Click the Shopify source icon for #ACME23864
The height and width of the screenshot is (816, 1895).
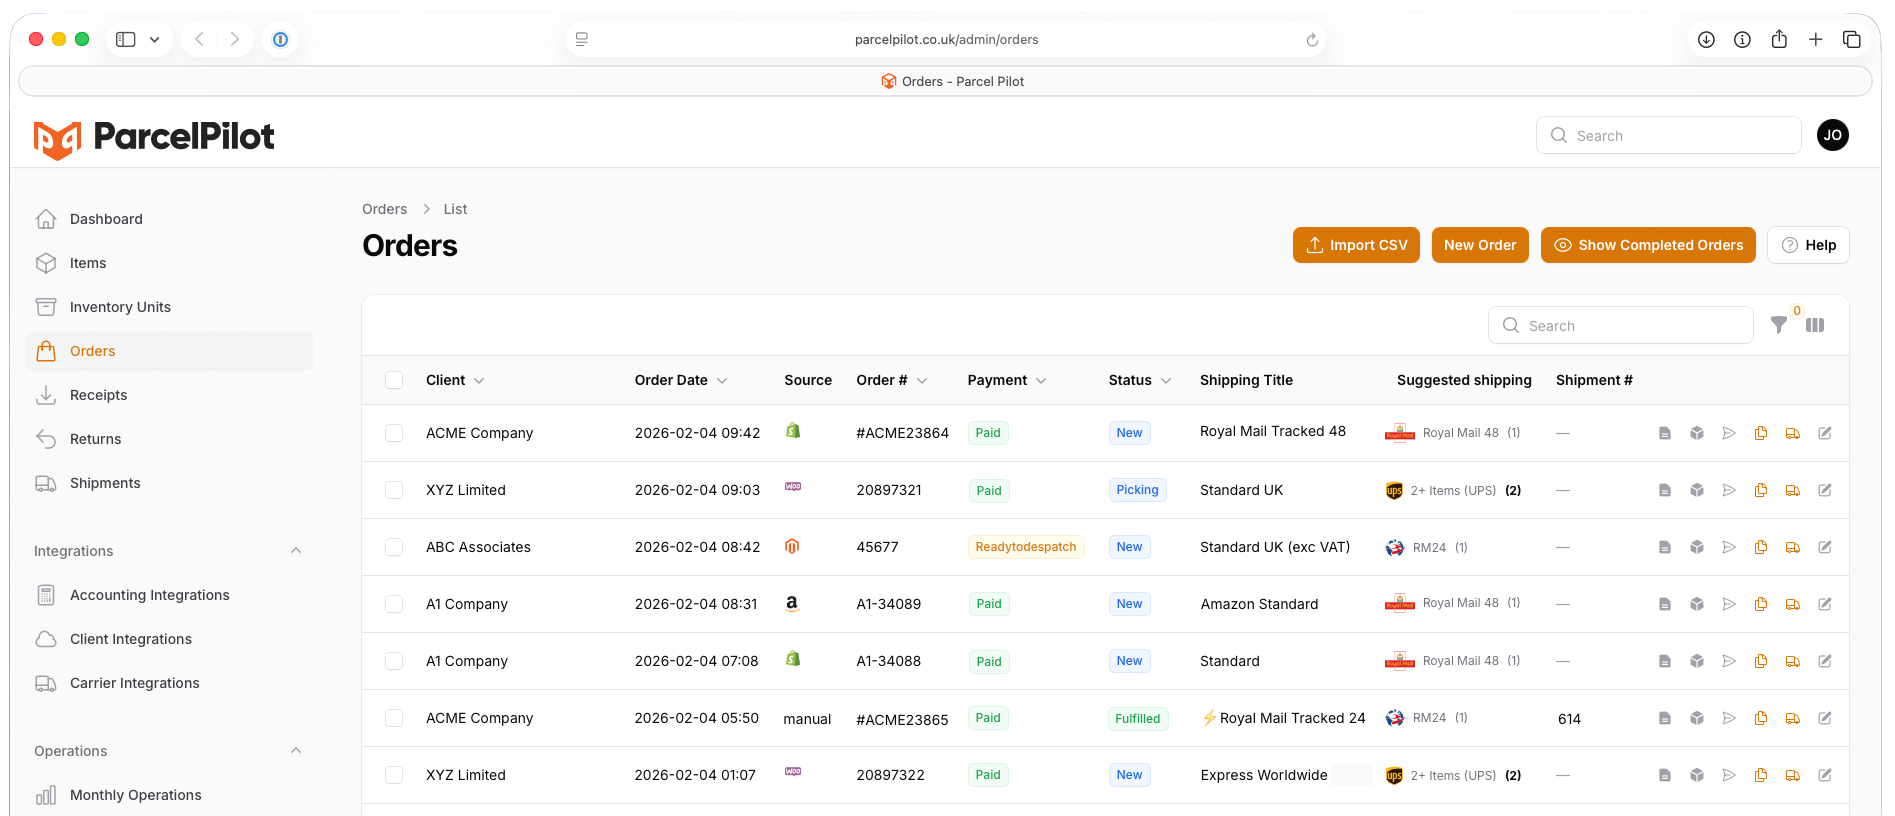pyautogui.click(x=793, y=431)
